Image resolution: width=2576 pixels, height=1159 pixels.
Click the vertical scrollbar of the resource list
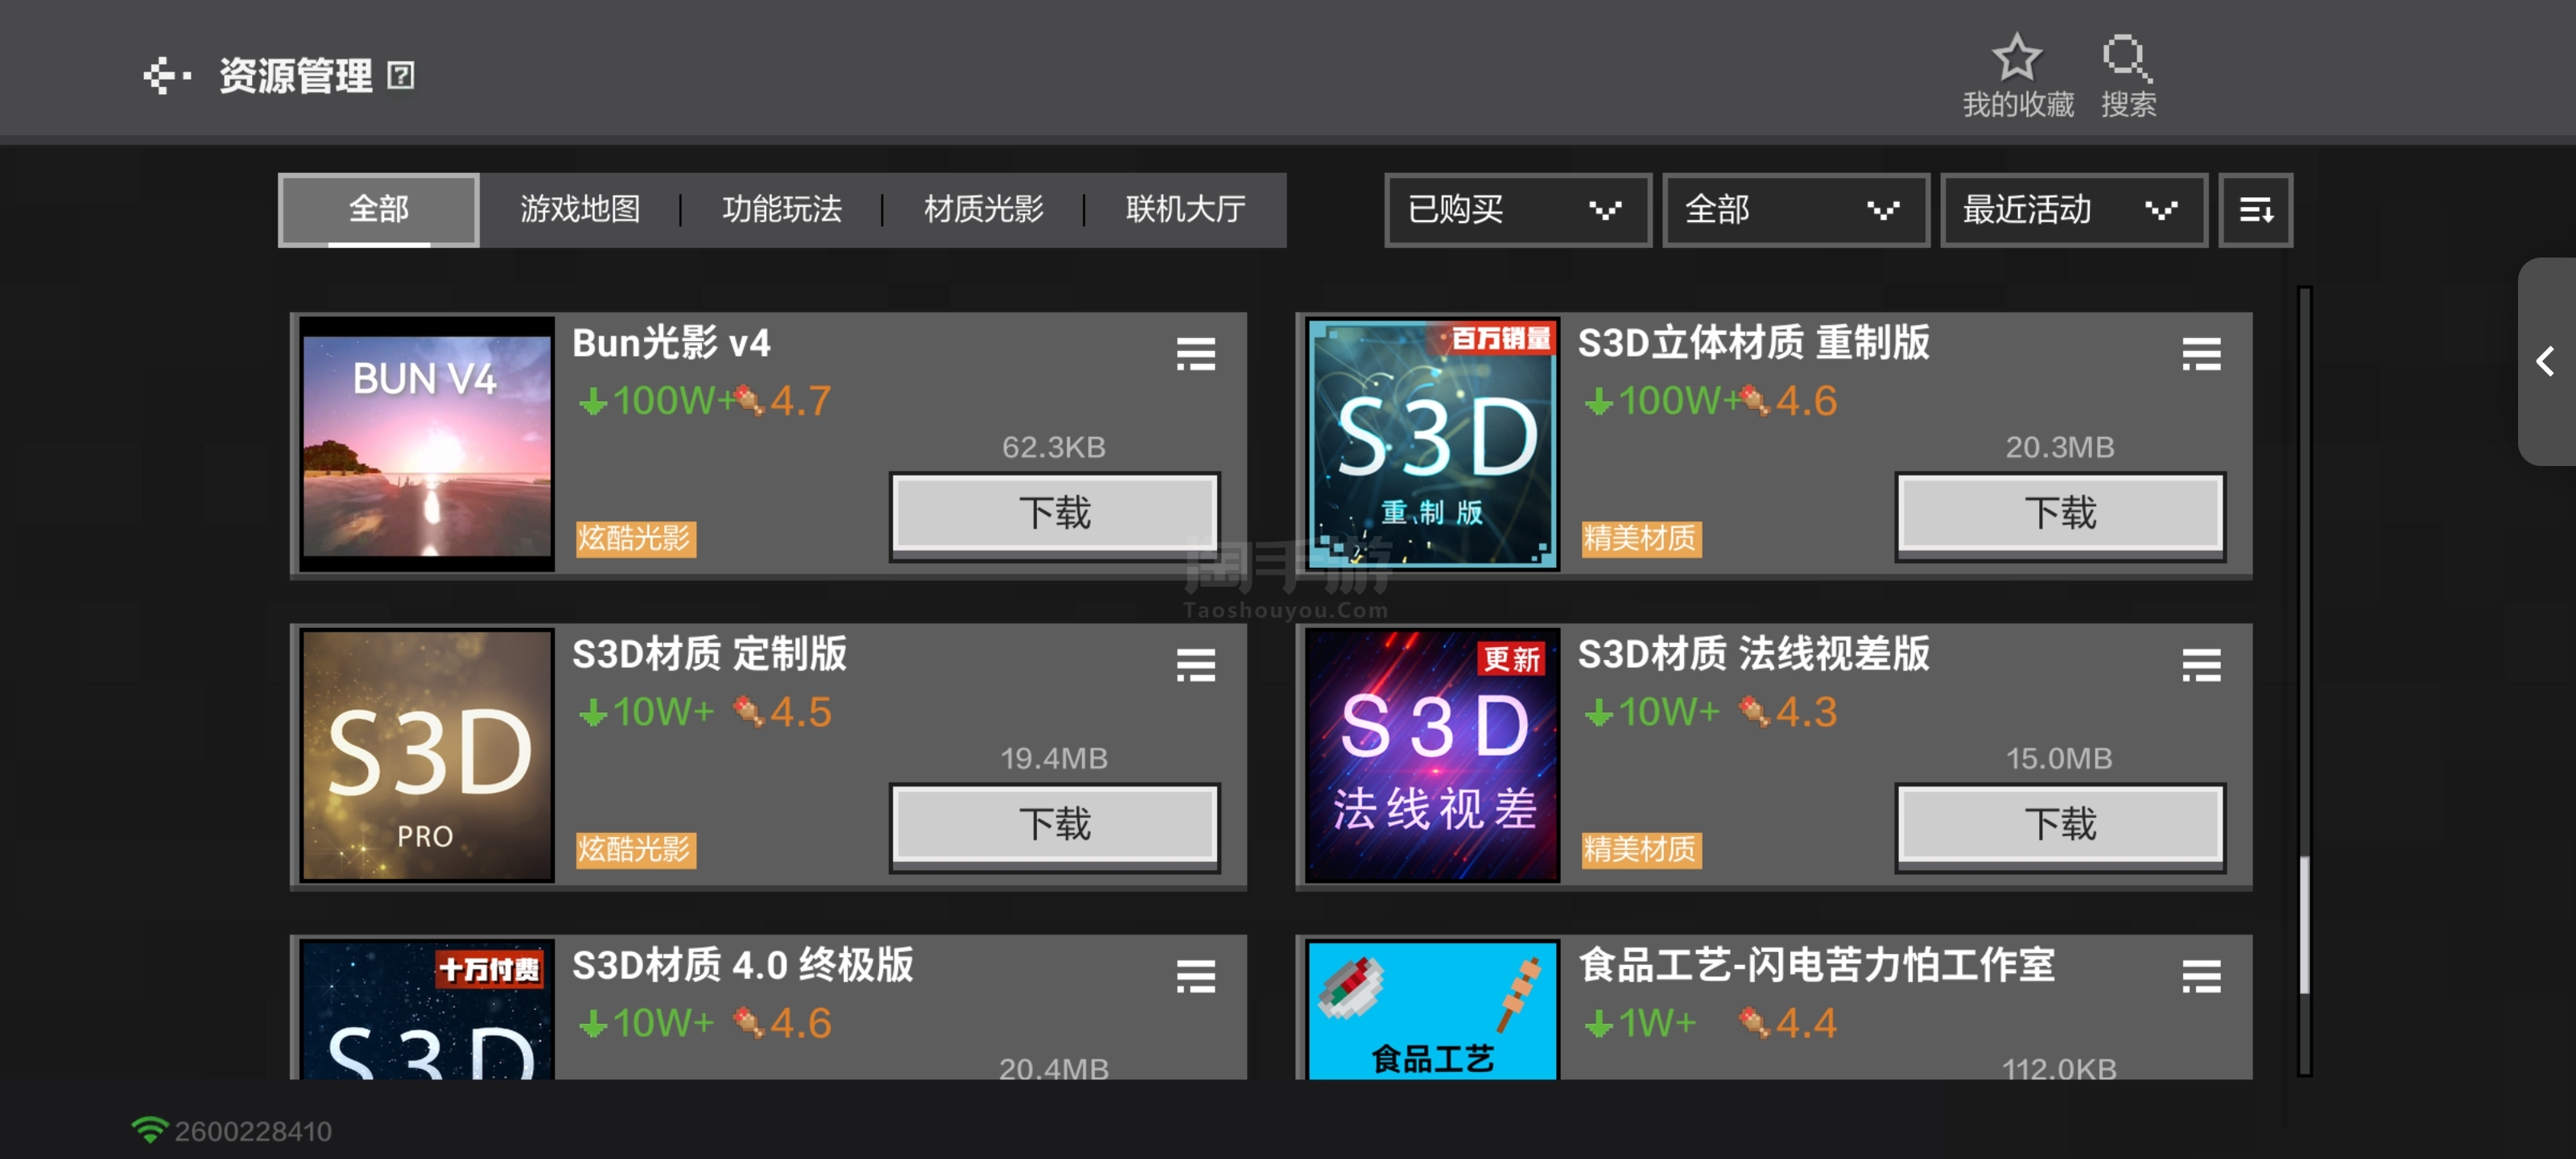[x=2304, y=680]
